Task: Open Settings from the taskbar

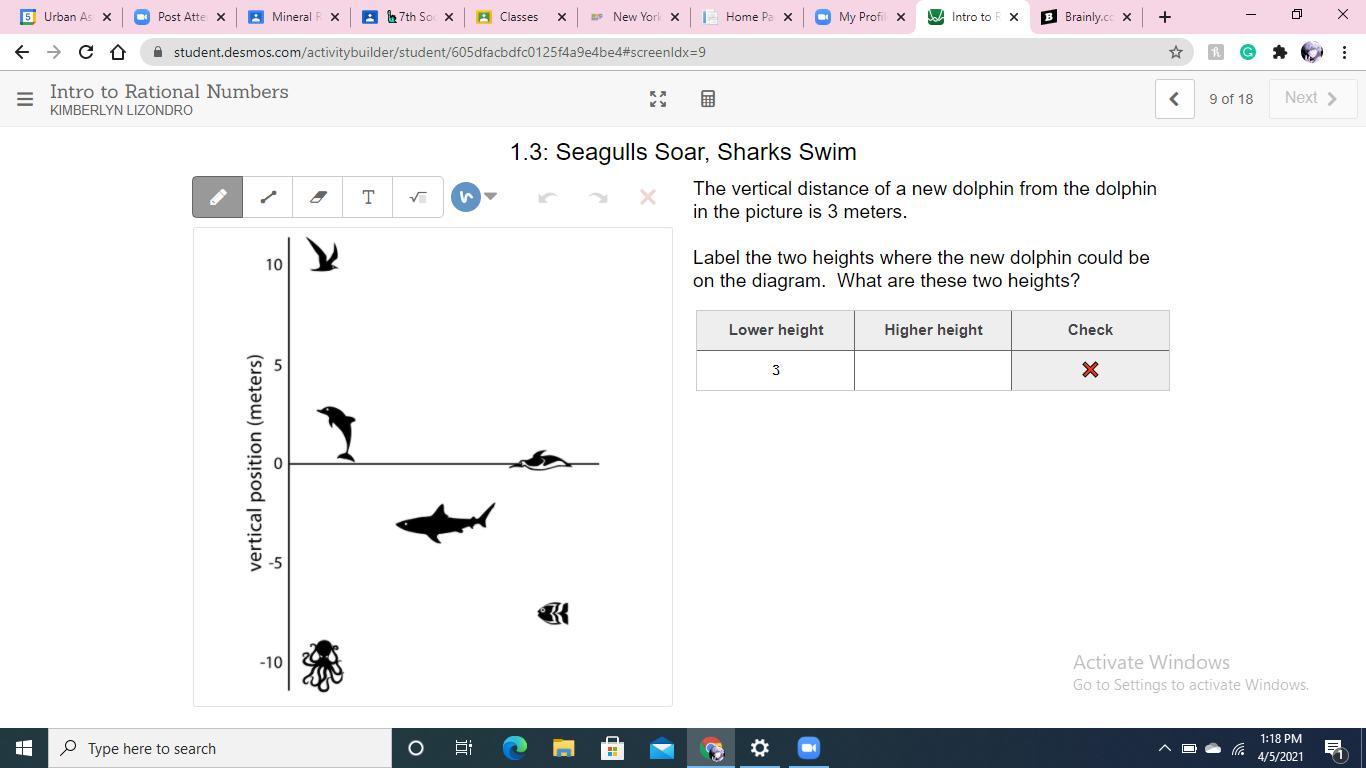Action: [x=760, y=748]
